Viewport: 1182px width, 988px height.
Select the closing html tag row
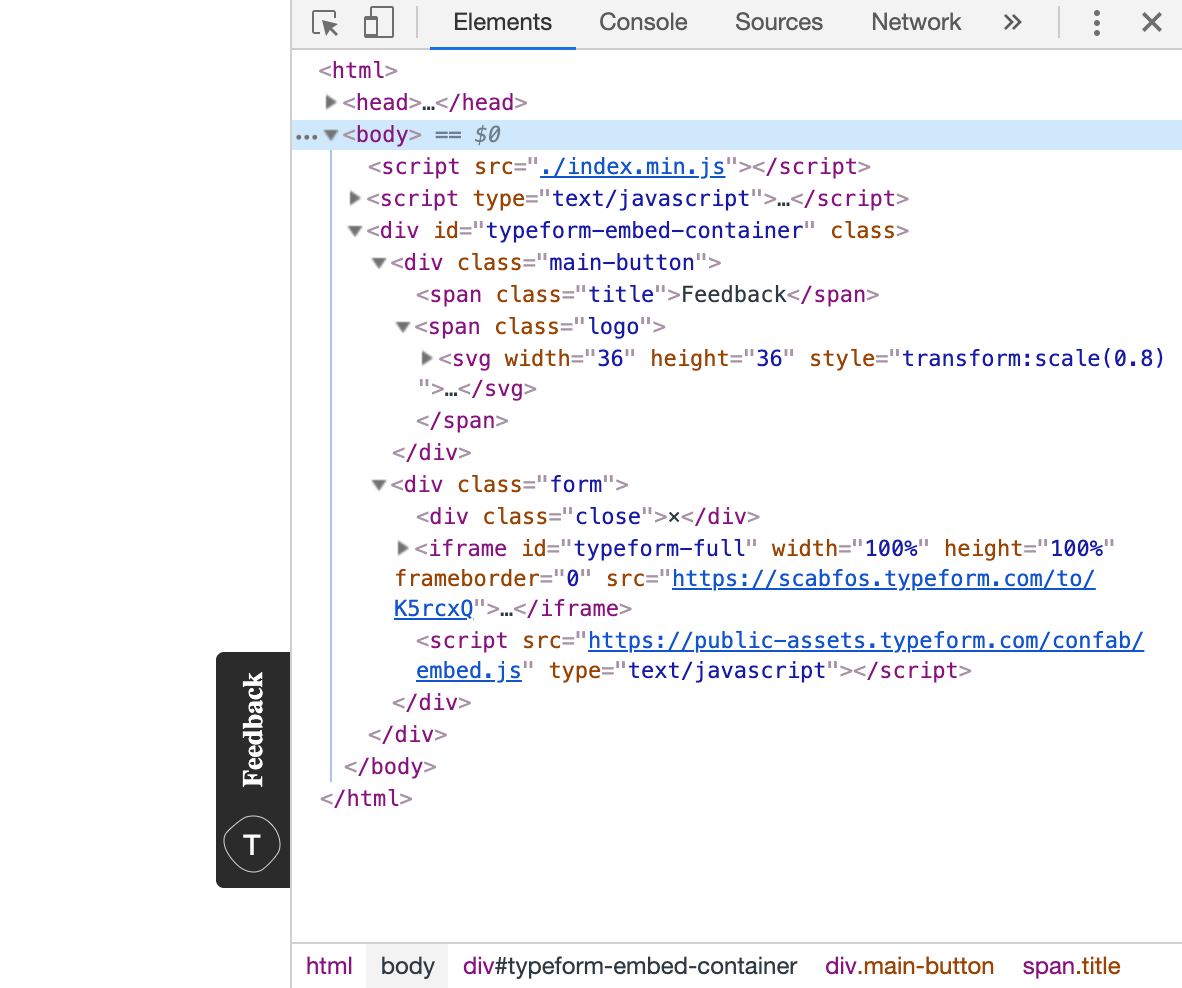coord(366,798)
